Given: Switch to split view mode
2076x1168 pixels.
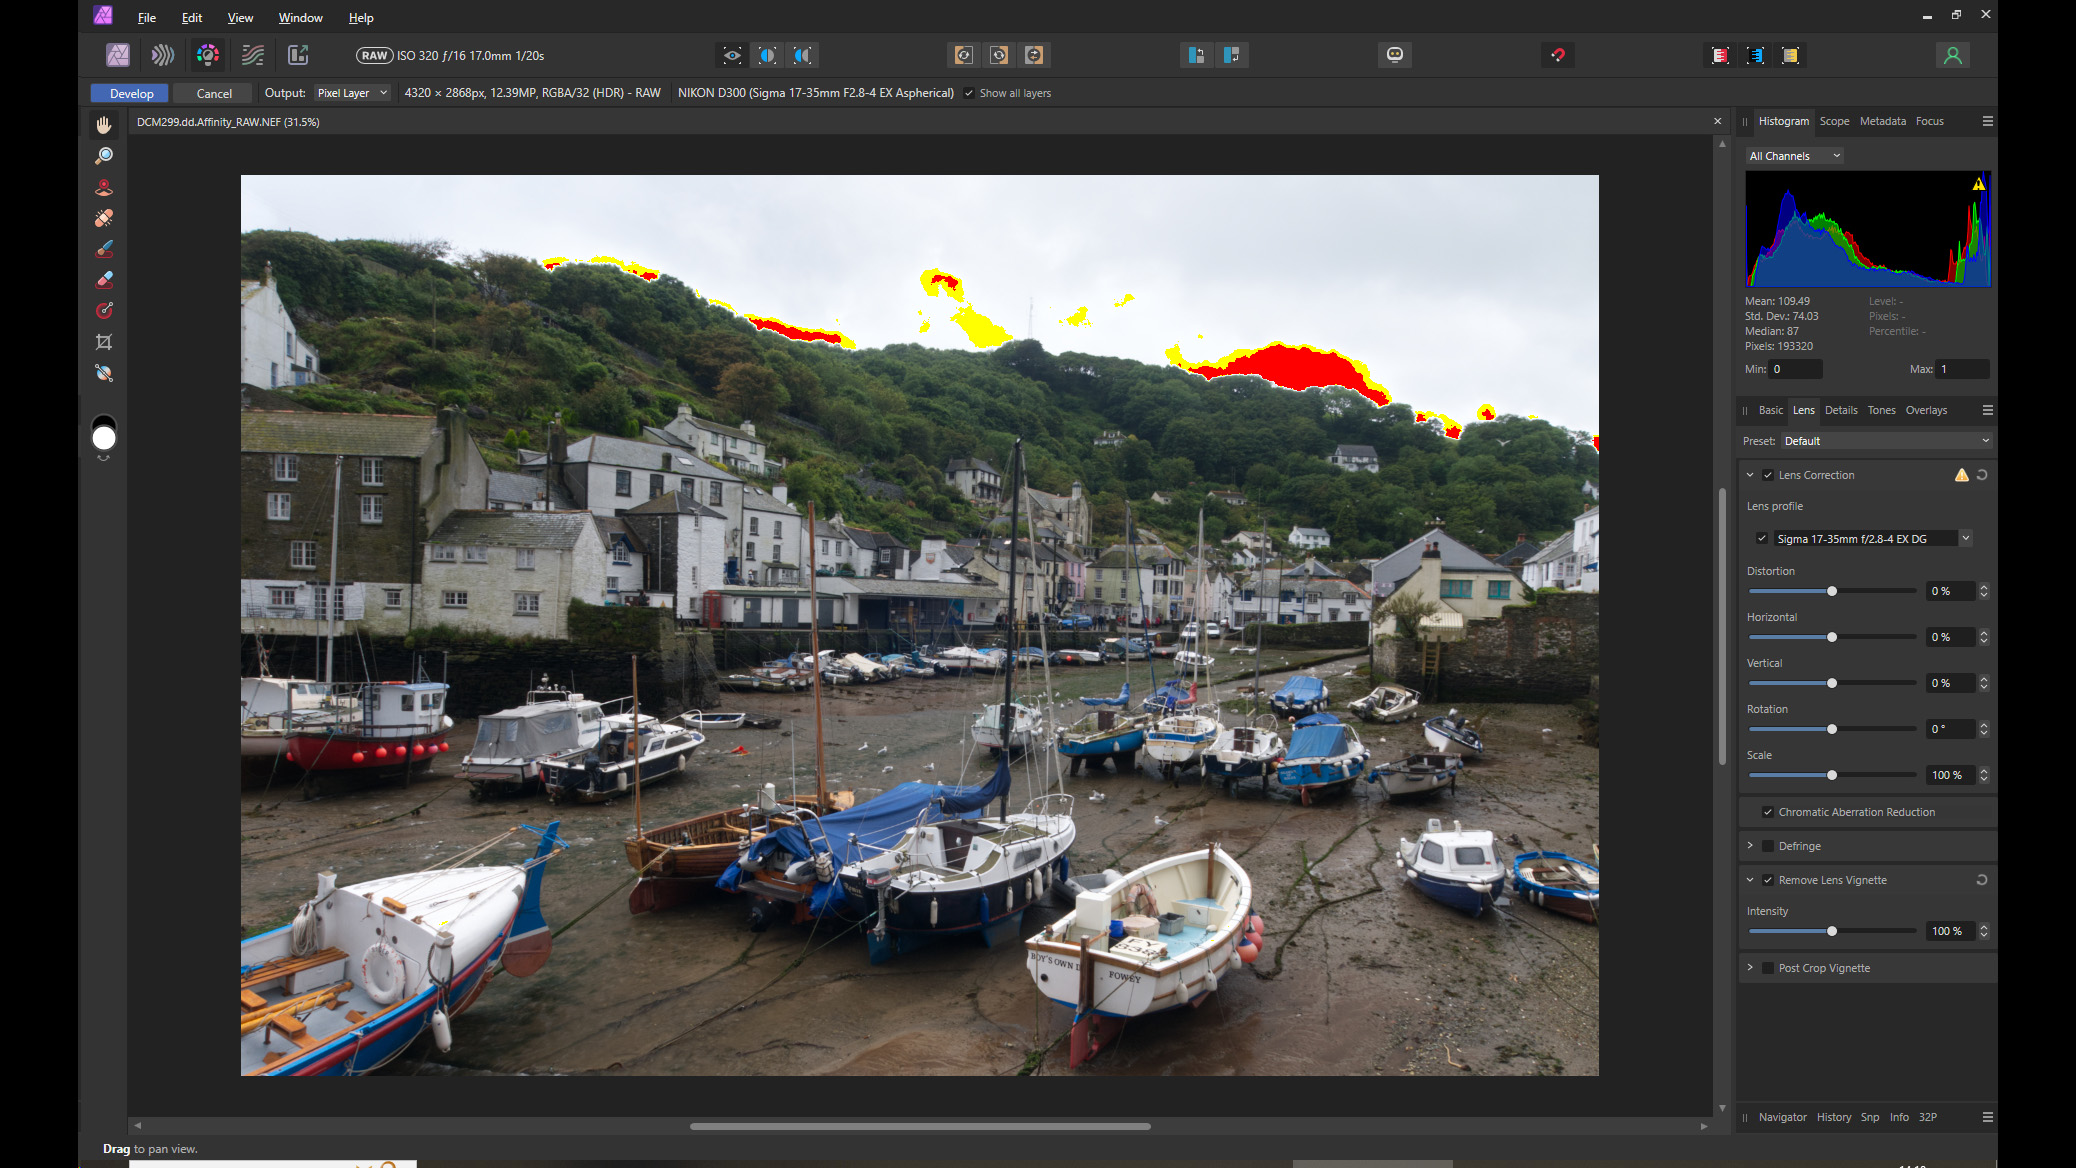Looking at the screenshot, I should coord(766,55).
